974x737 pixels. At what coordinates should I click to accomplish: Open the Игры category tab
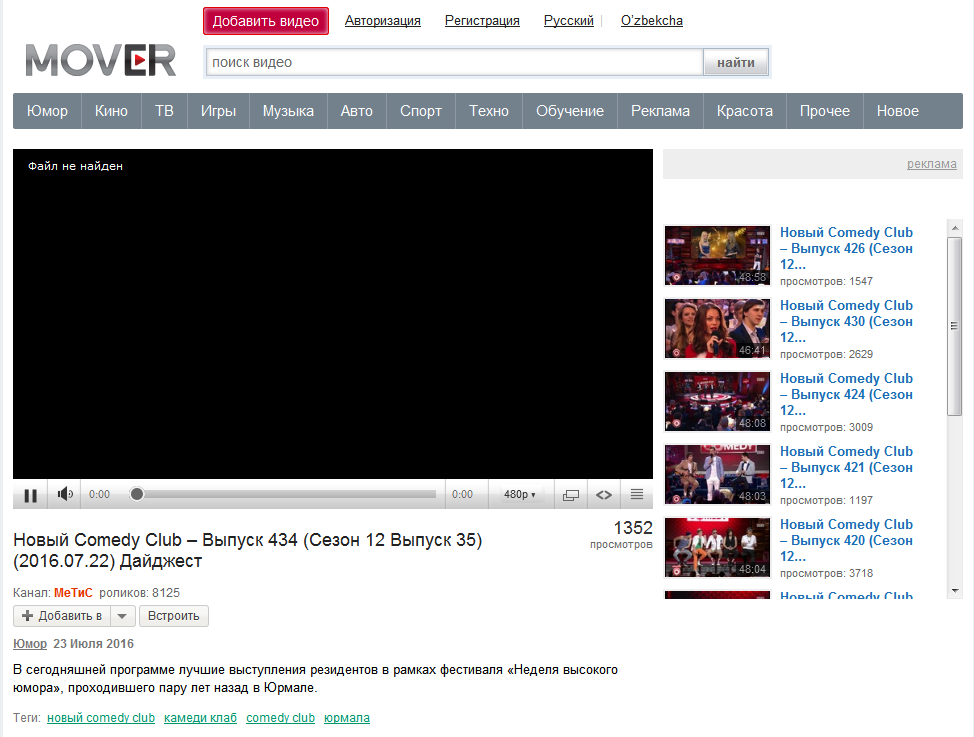(218, 111)
